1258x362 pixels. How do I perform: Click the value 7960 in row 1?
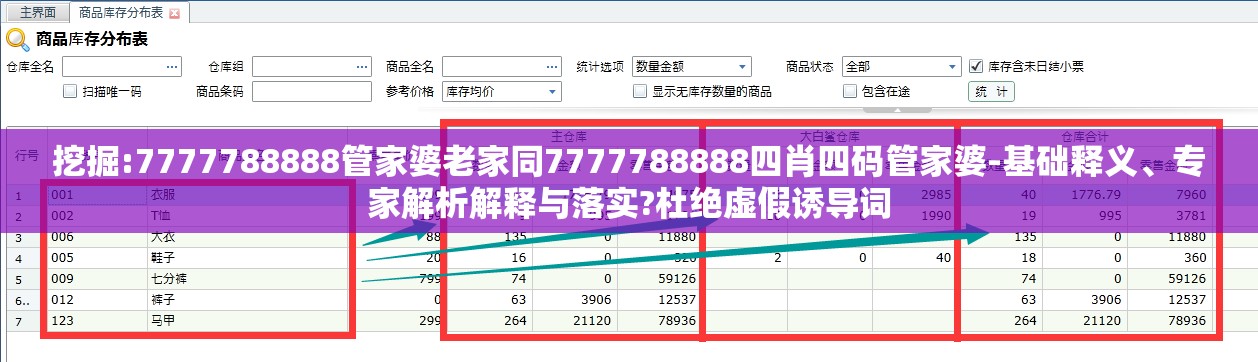(1191, 194)
